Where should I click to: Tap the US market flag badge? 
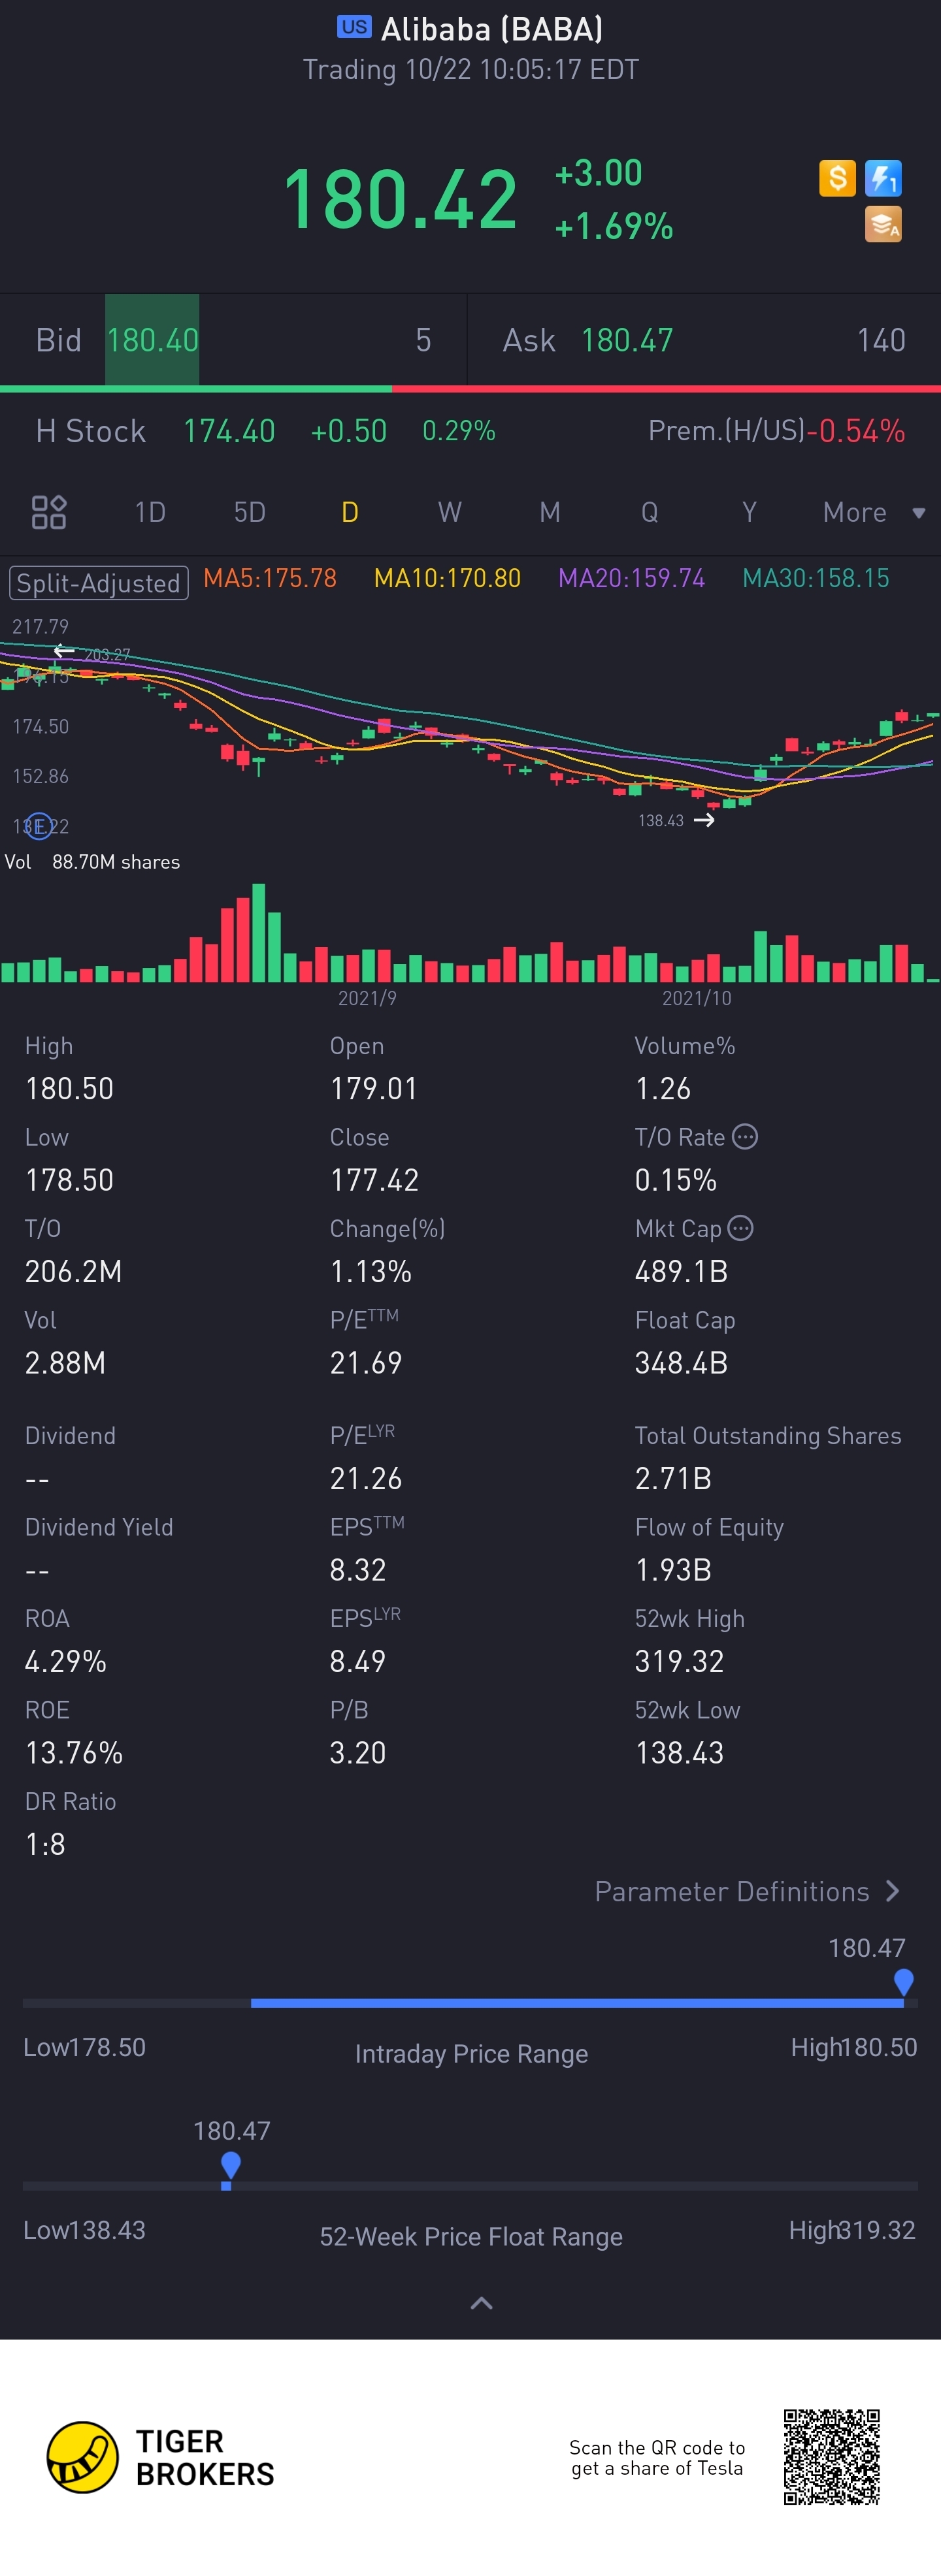click(354, 27)
